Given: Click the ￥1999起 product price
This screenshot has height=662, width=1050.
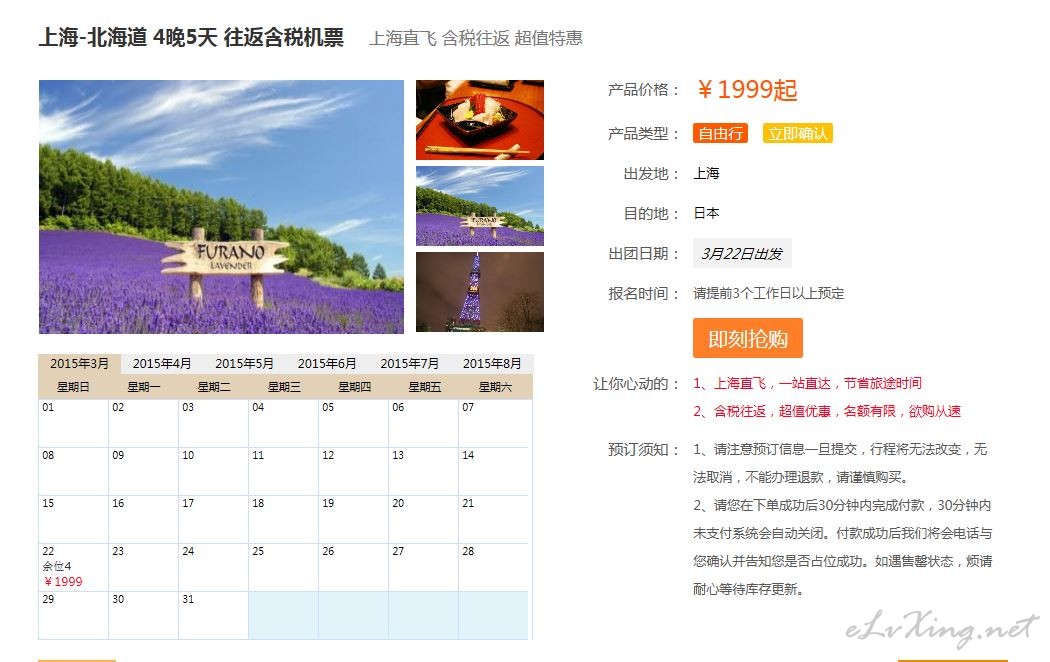Looking at the screenshot, I should (746, 90).
